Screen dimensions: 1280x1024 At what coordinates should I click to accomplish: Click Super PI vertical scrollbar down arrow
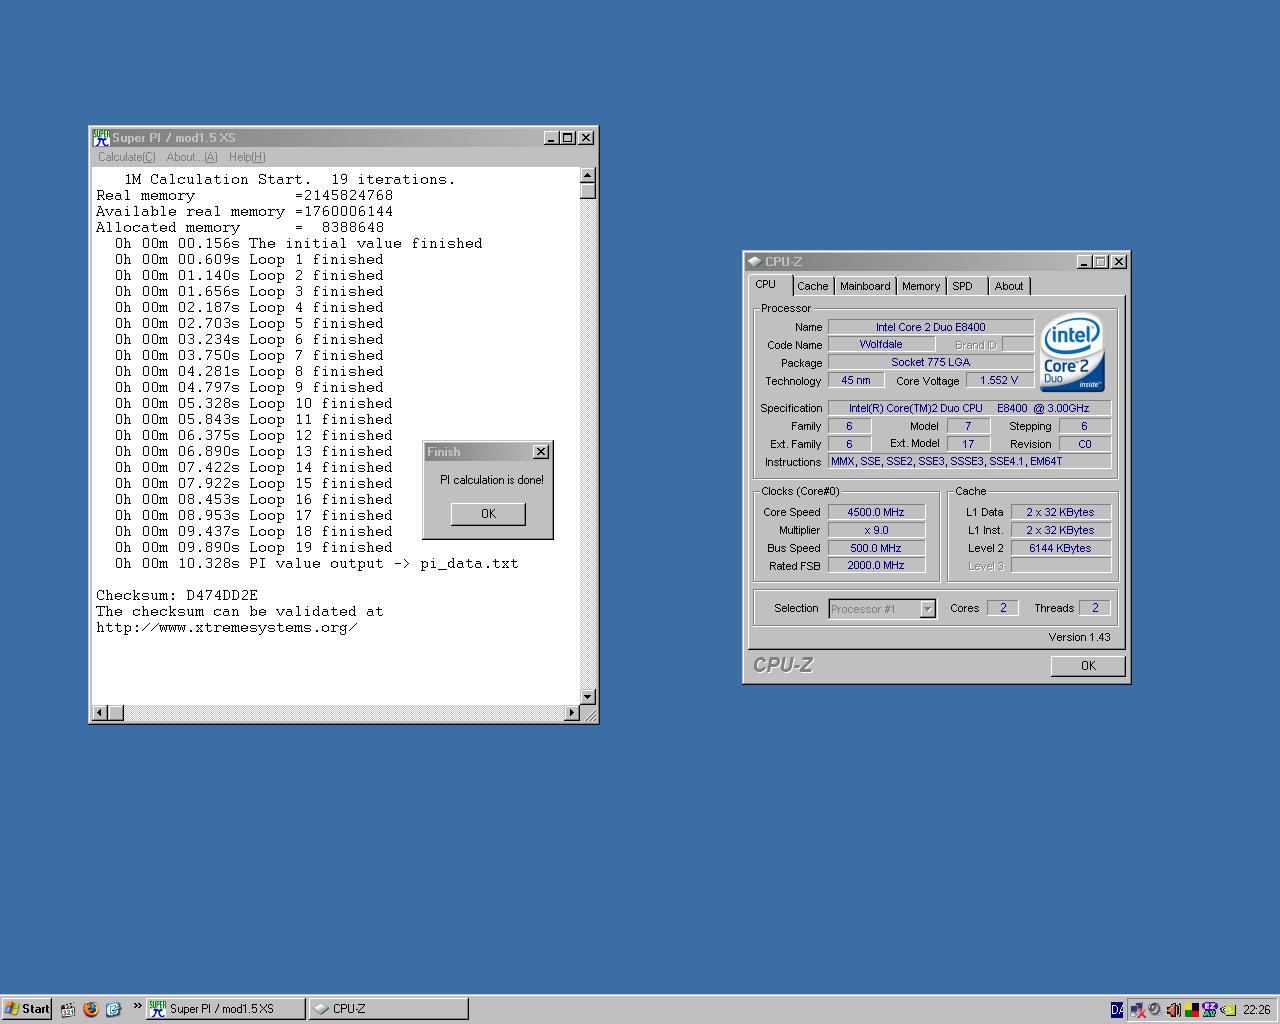tap(588, 697)
